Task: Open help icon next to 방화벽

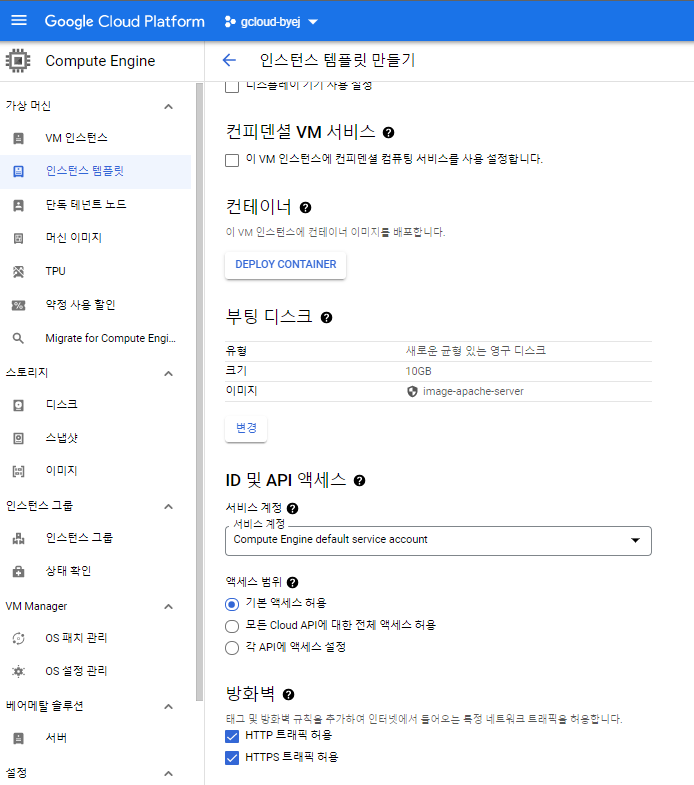Action: pyautogui.click(x=288, y=695)
